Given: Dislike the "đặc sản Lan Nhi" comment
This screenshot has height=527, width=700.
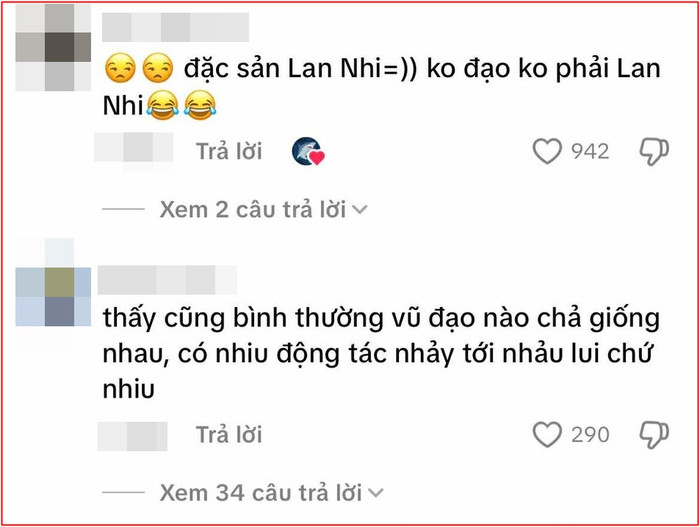Looking at the screenshot, I should tap(654, 152).
